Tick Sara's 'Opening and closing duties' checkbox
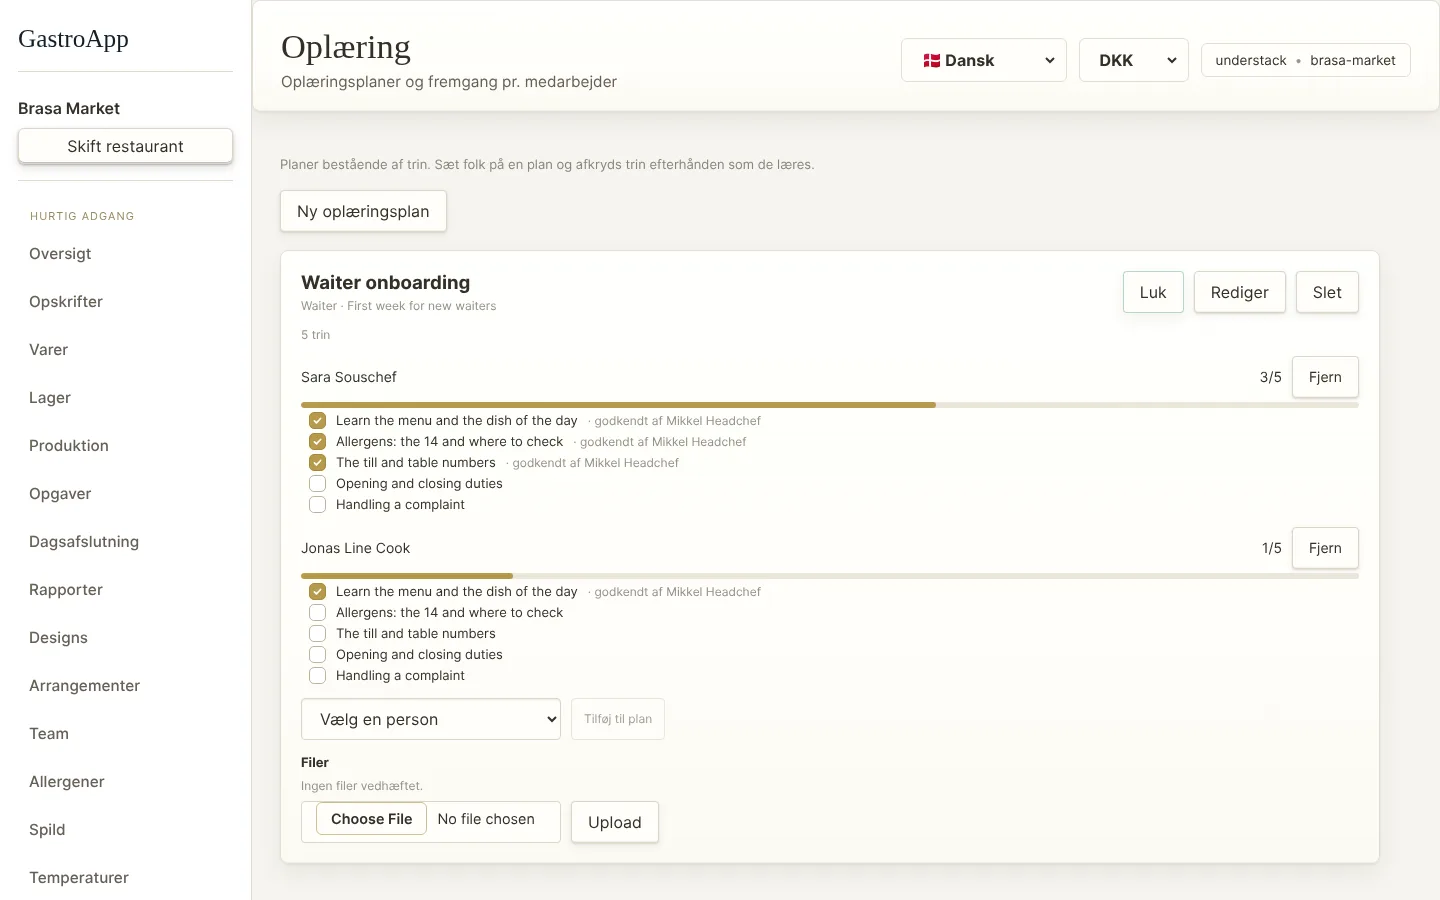This screenshot has height=900, width=1440. [317, 484]
